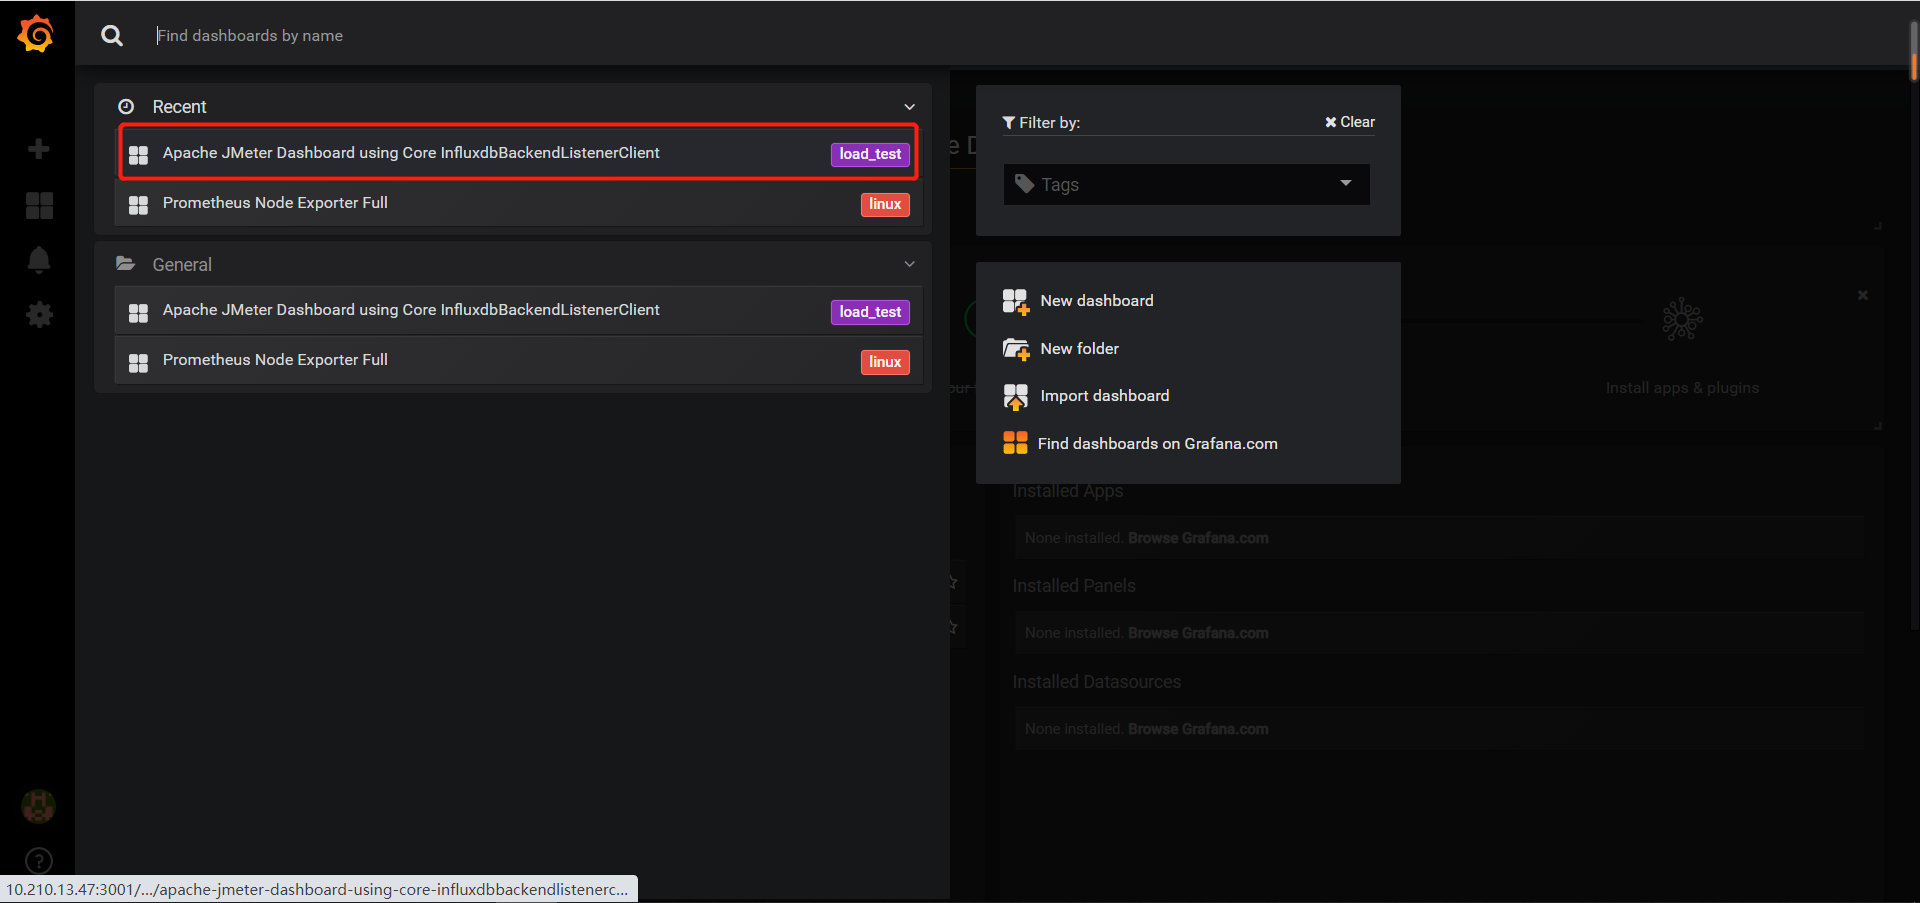
Task: Click the dashboard icon of the Recent Prometheus Node Exporter row
Action: pos(138,204)
